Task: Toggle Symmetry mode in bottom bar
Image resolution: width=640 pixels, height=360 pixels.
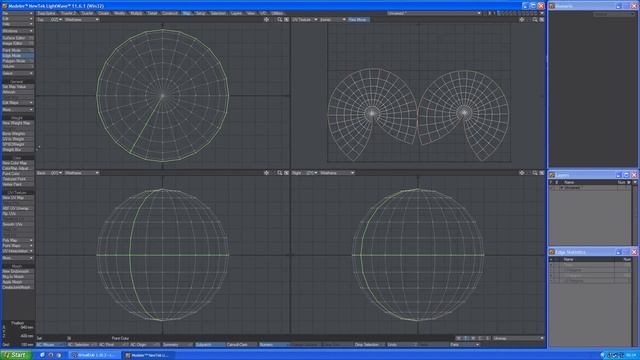Action: [178, 345]
